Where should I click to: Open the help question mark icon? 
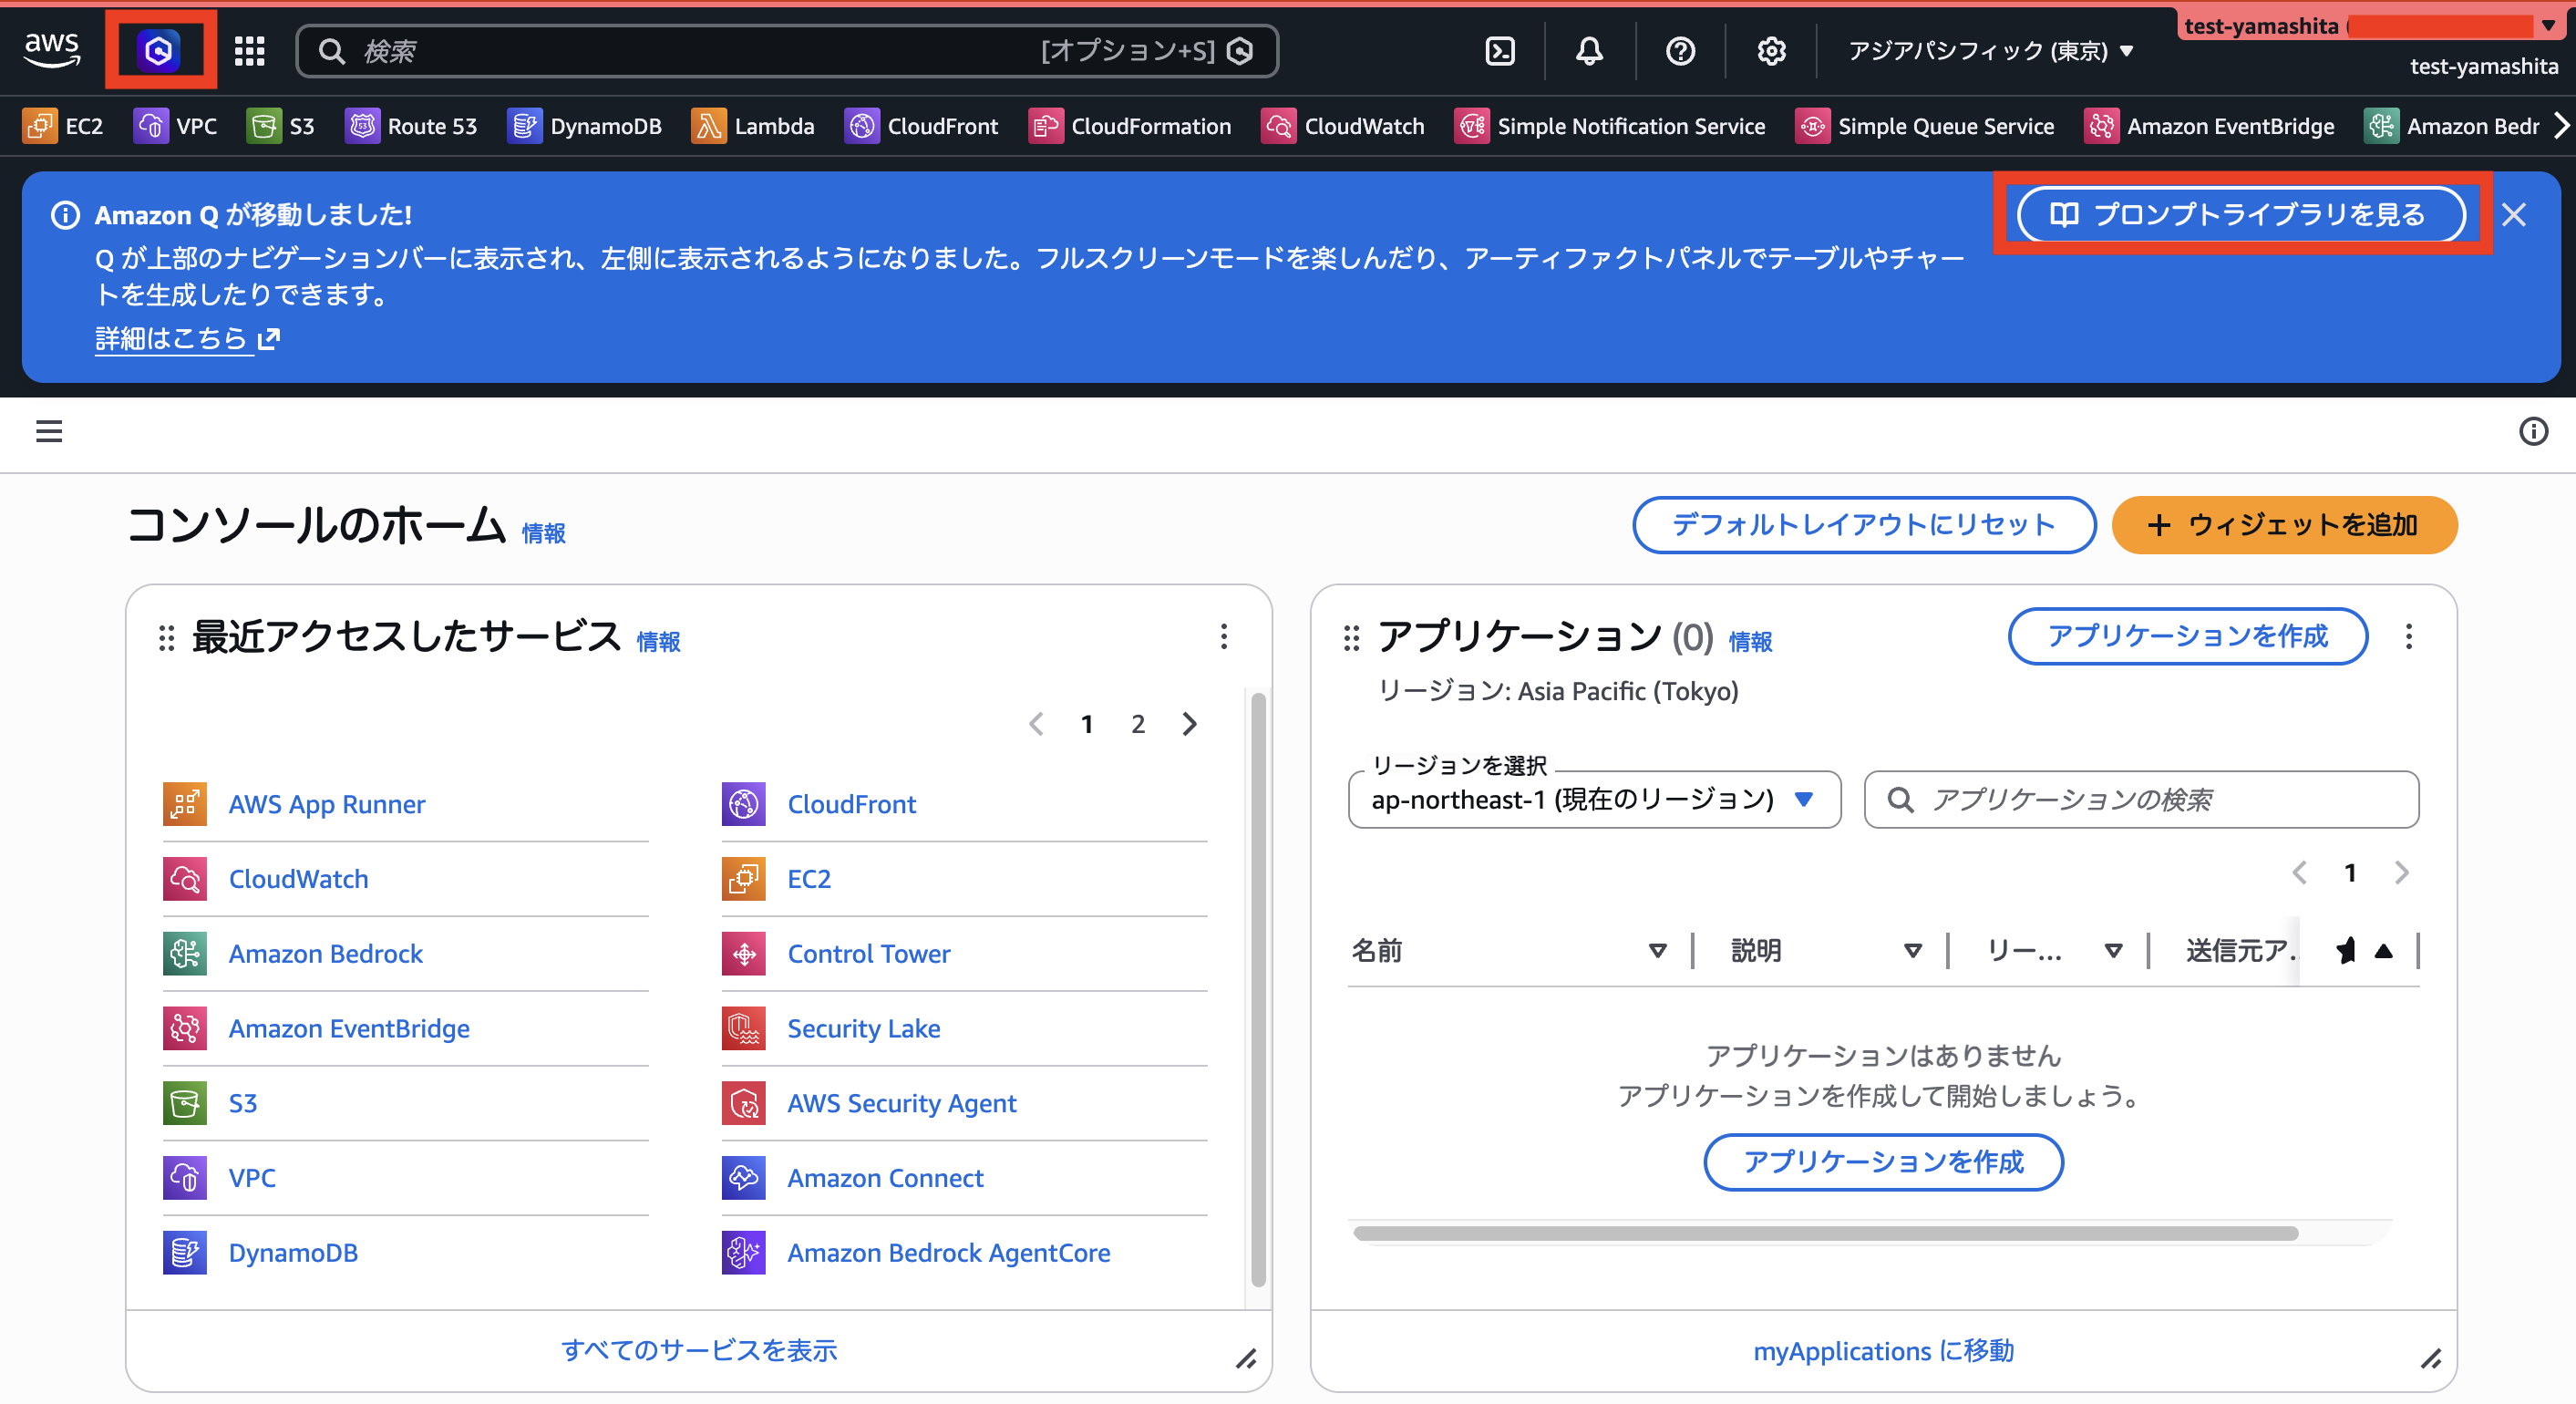(x=1680, y=51)
